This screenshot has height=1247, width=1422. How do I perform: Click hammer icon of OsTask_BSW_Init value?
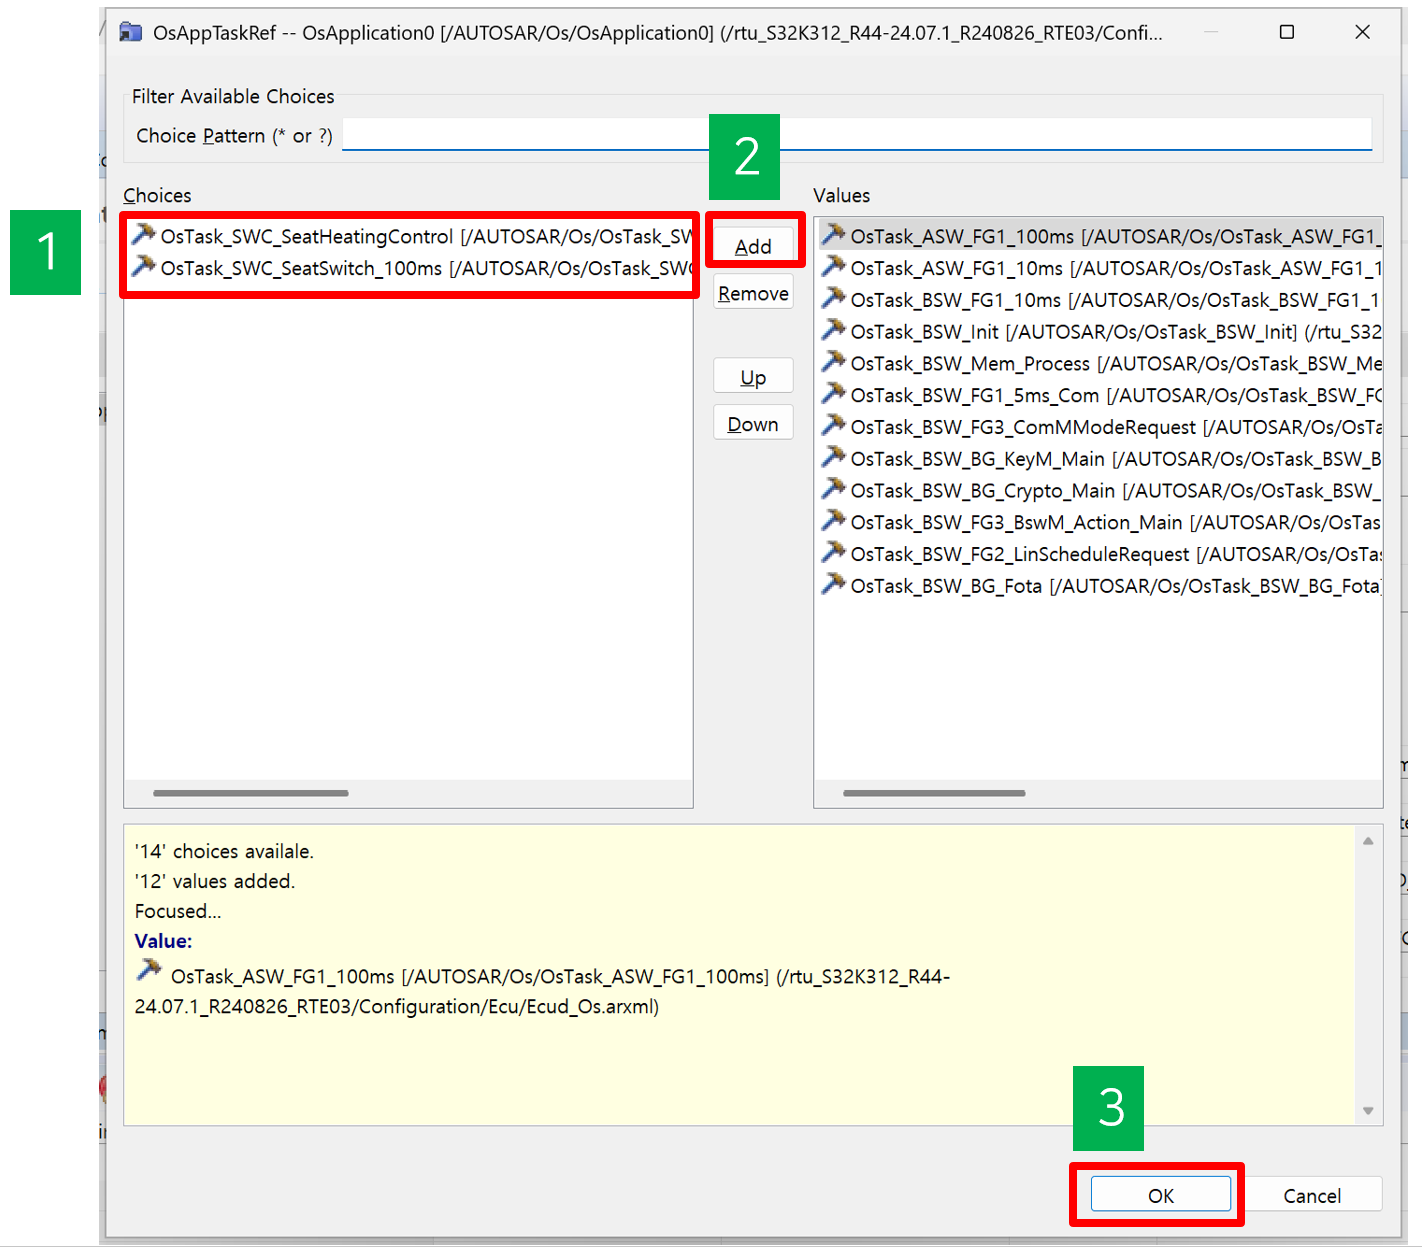(833, 331)
